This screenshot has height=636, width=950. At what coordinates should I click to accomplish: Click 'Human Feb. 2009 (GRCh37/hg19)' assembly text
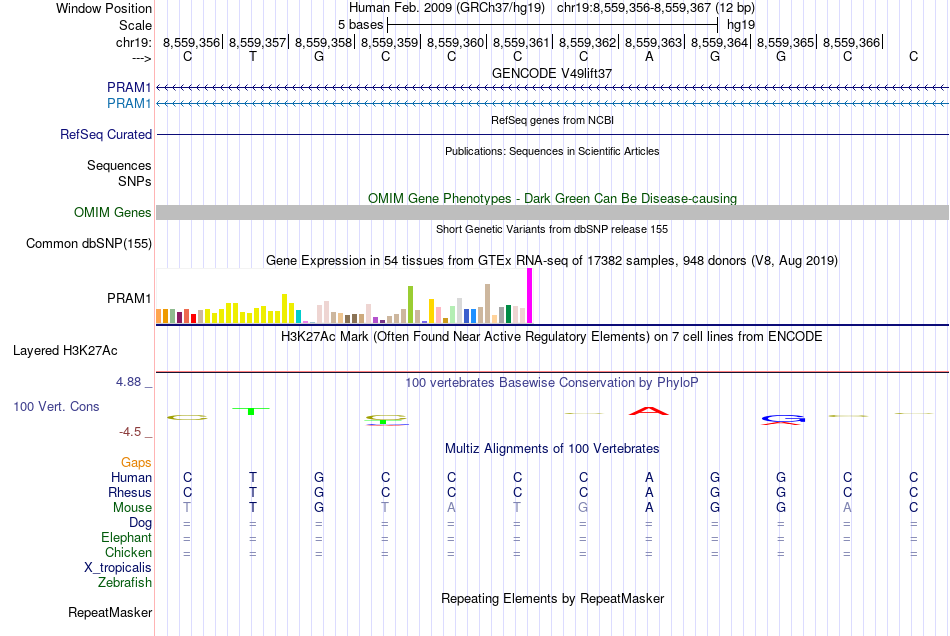click(x=447, y=8)
